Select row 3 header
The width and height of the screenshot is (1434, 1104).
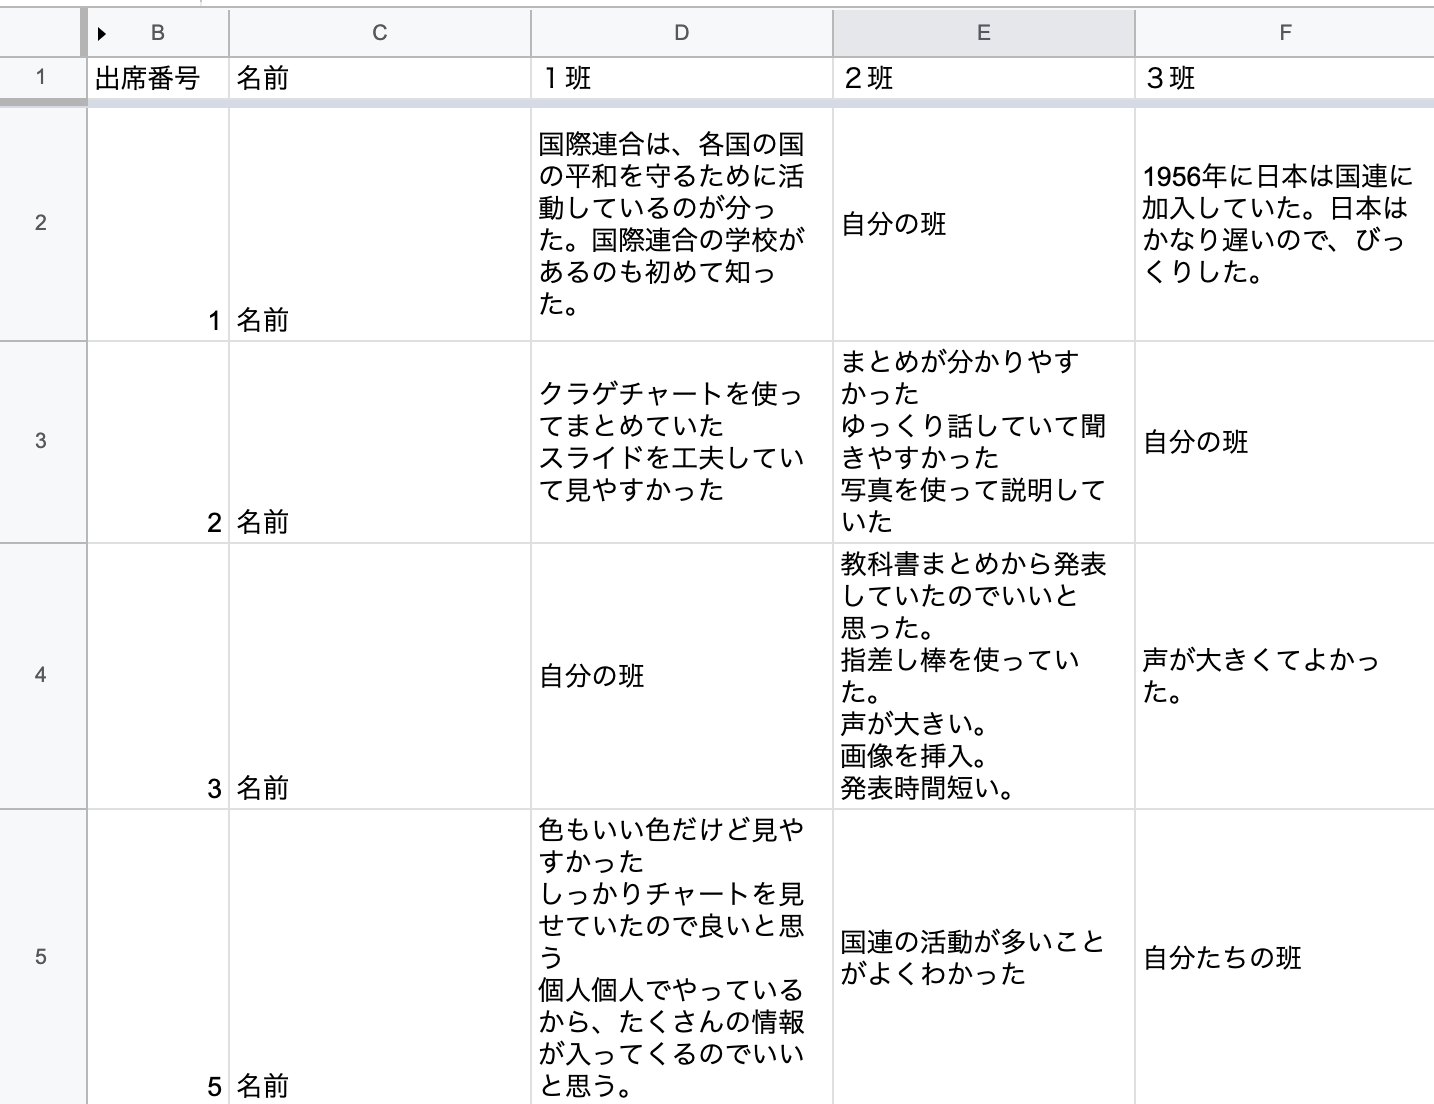click(x=41, y=441)
